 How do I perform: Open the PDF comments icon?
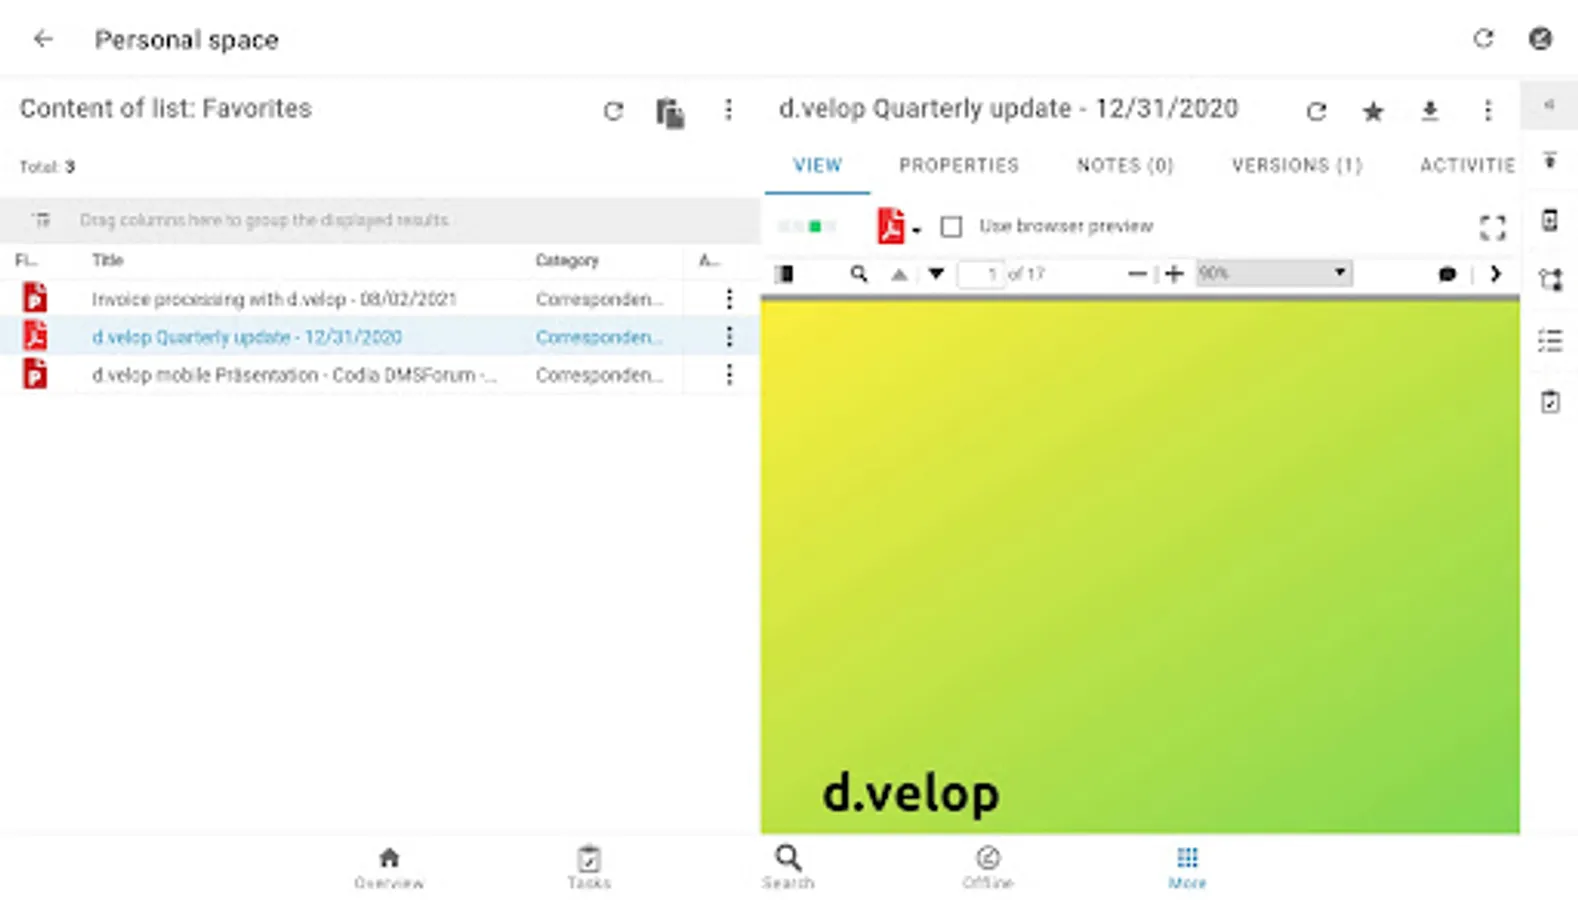point(1447,274)
